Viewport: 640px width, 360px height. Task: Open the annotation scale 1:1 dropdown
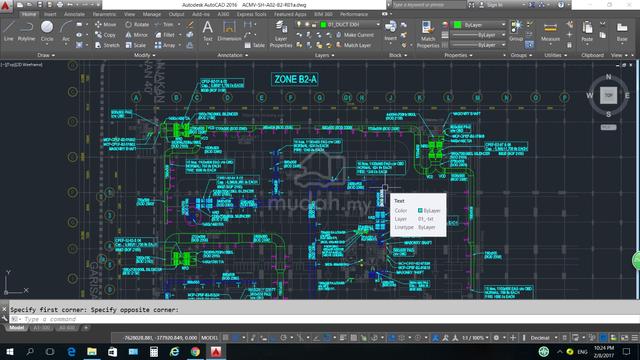pos(475,338)
